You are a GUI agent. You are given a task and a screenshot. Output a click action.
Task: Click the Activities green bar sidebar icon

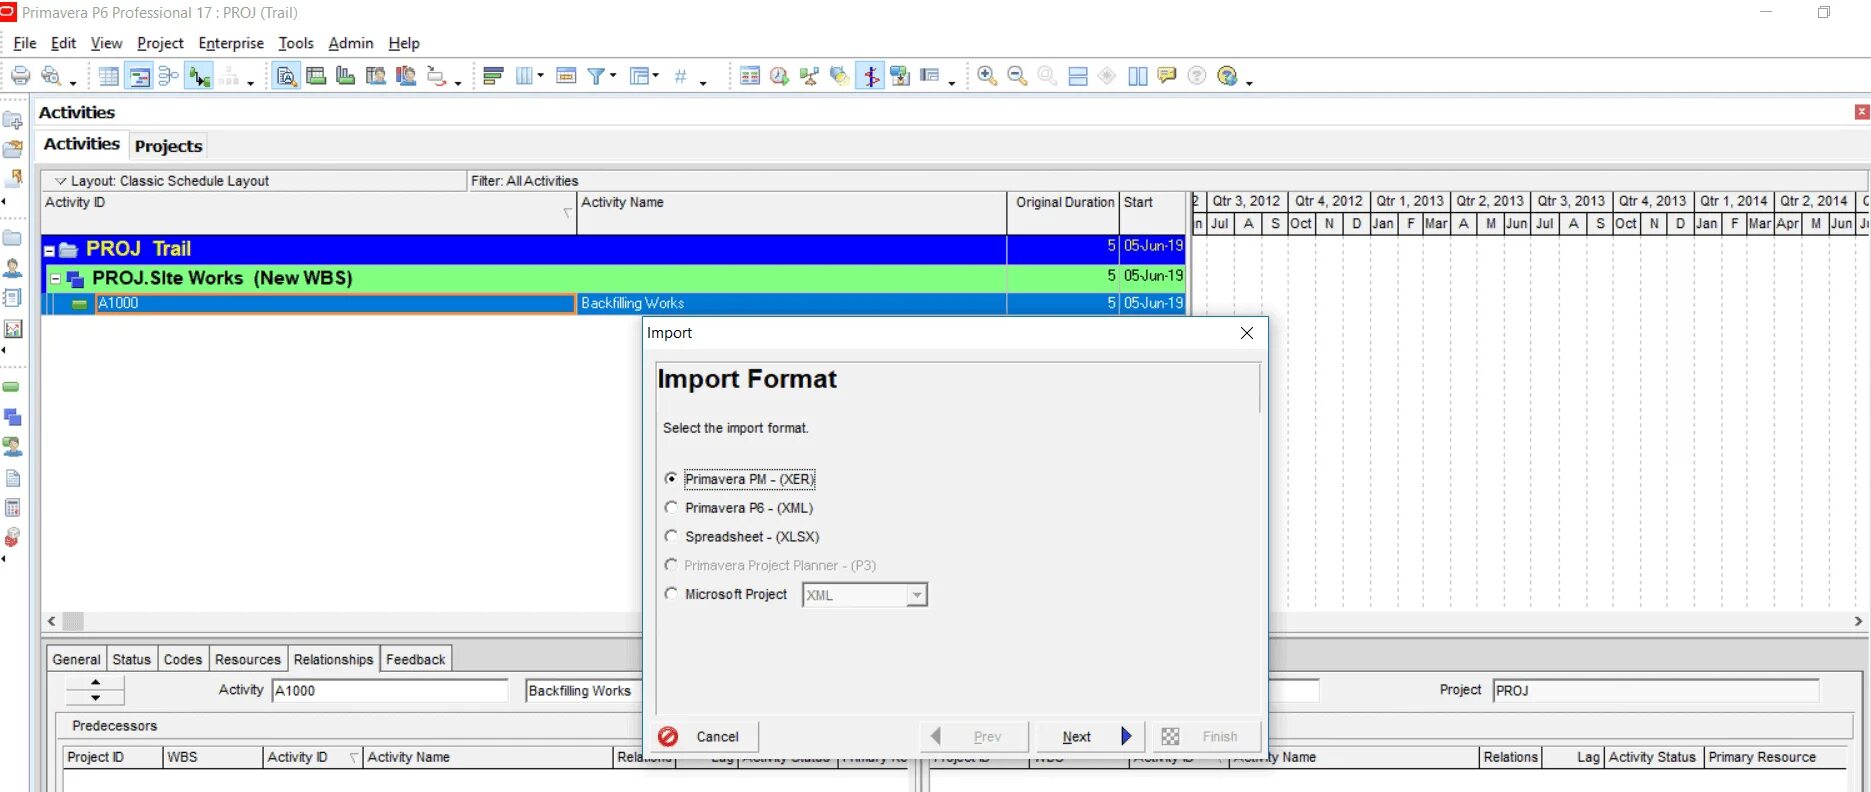pos(12,387)
